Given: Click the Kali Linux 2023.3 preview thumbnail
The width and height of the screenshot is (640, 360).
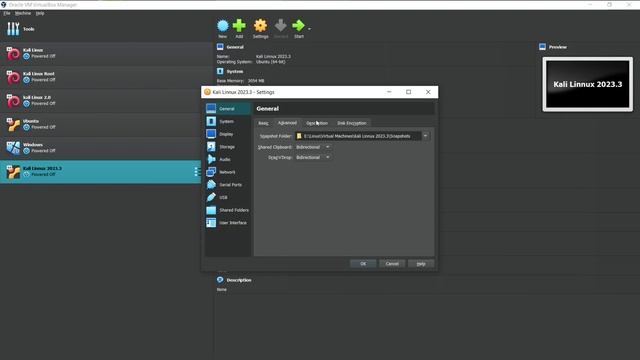Looking at the screenshot, I should tap(588, 84).
